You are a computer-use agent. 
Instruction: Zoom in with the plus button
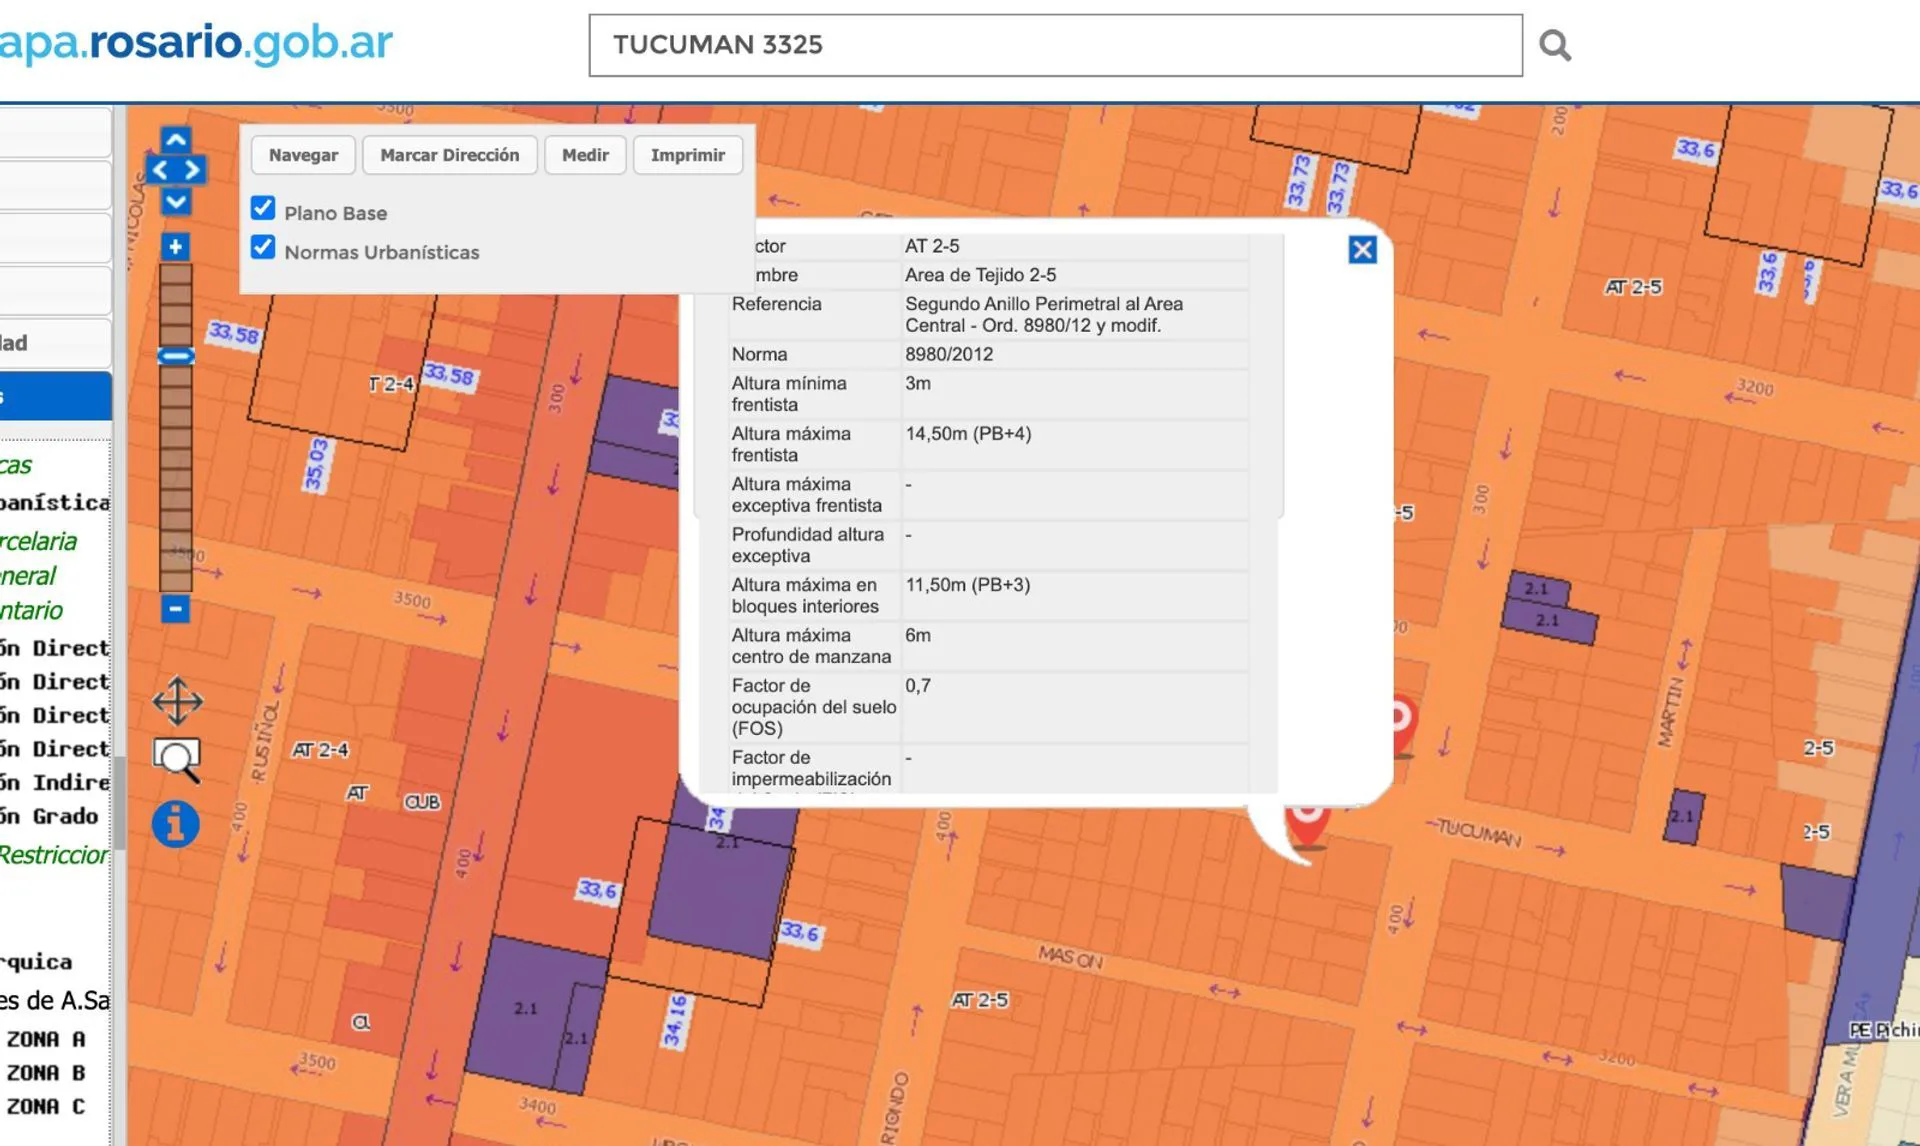tap(175, 246)
